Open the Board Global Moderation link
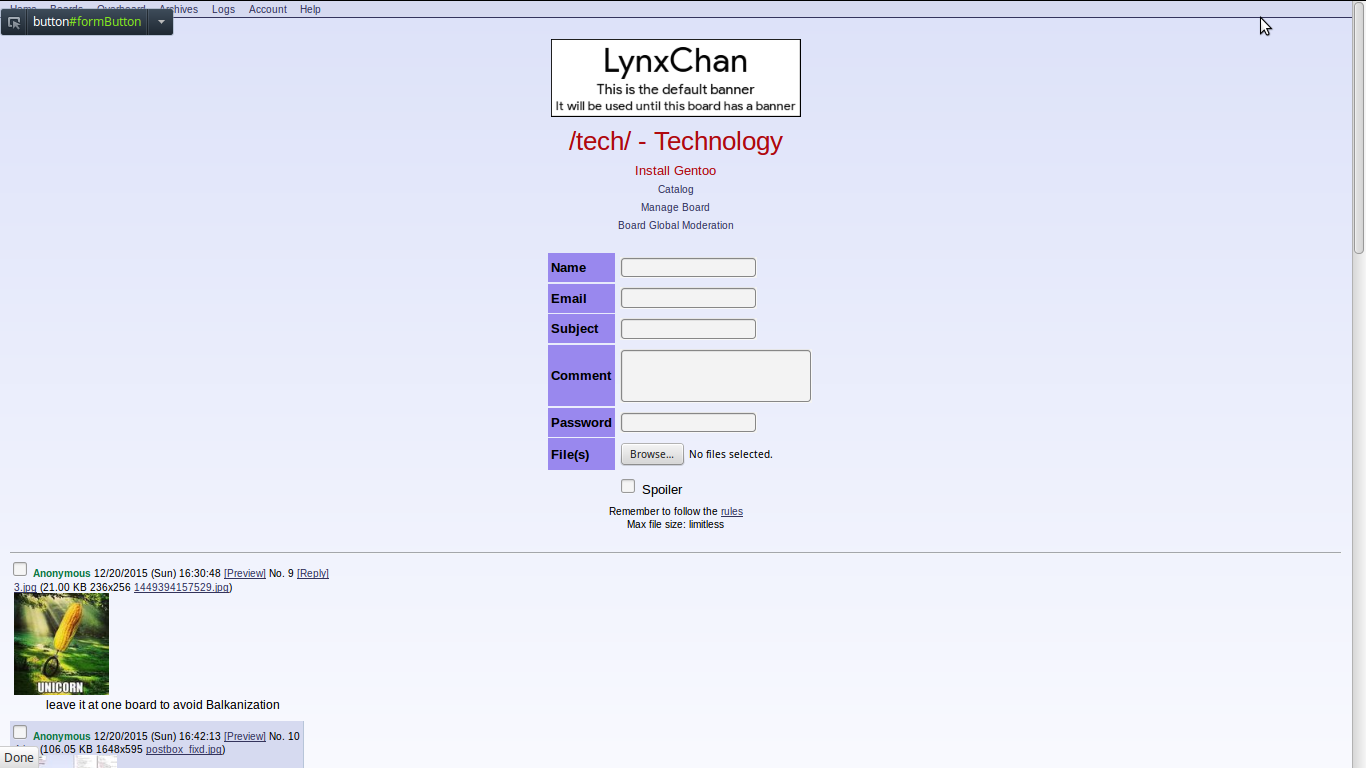This screenshot has width=1366, height=768. 676,225
